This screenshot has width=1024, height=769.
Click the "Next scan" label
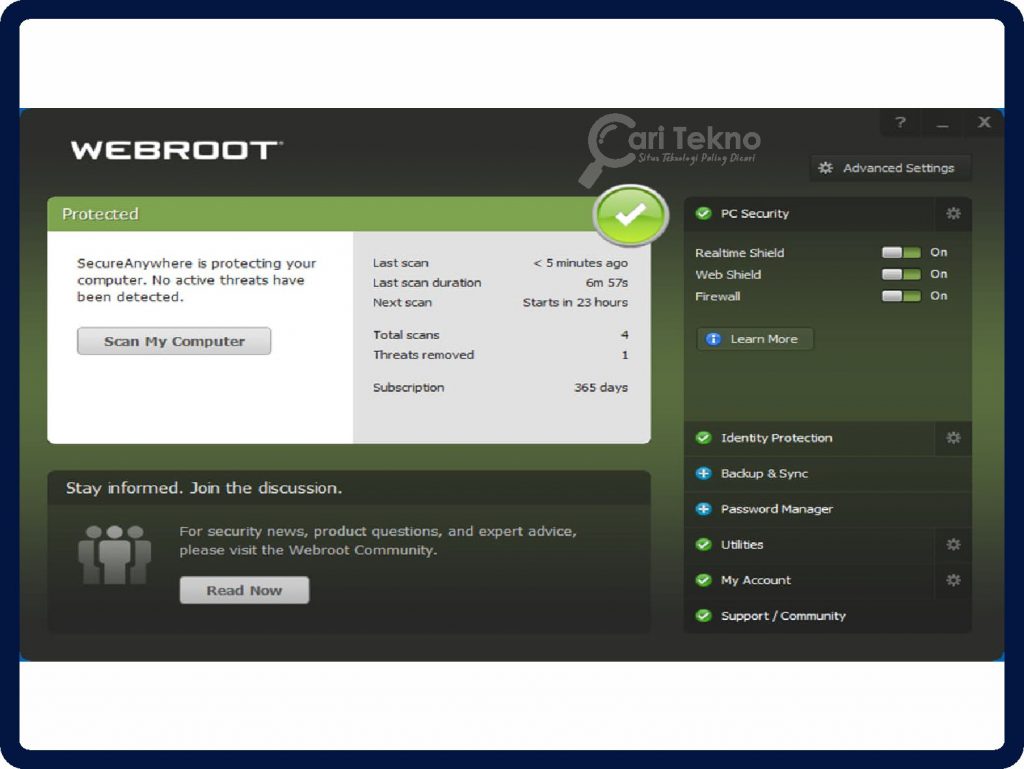(402, 302)
